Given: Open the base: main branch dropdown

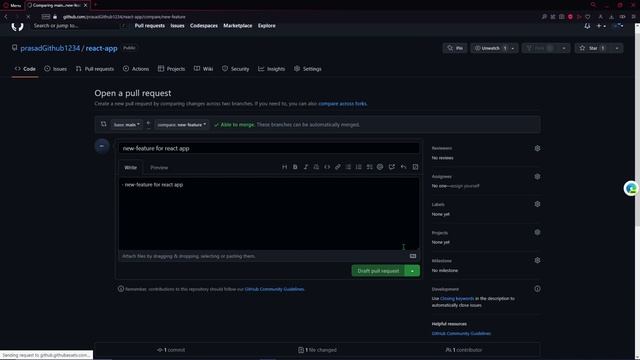Looking at the screenshot, I should point(127,124).
